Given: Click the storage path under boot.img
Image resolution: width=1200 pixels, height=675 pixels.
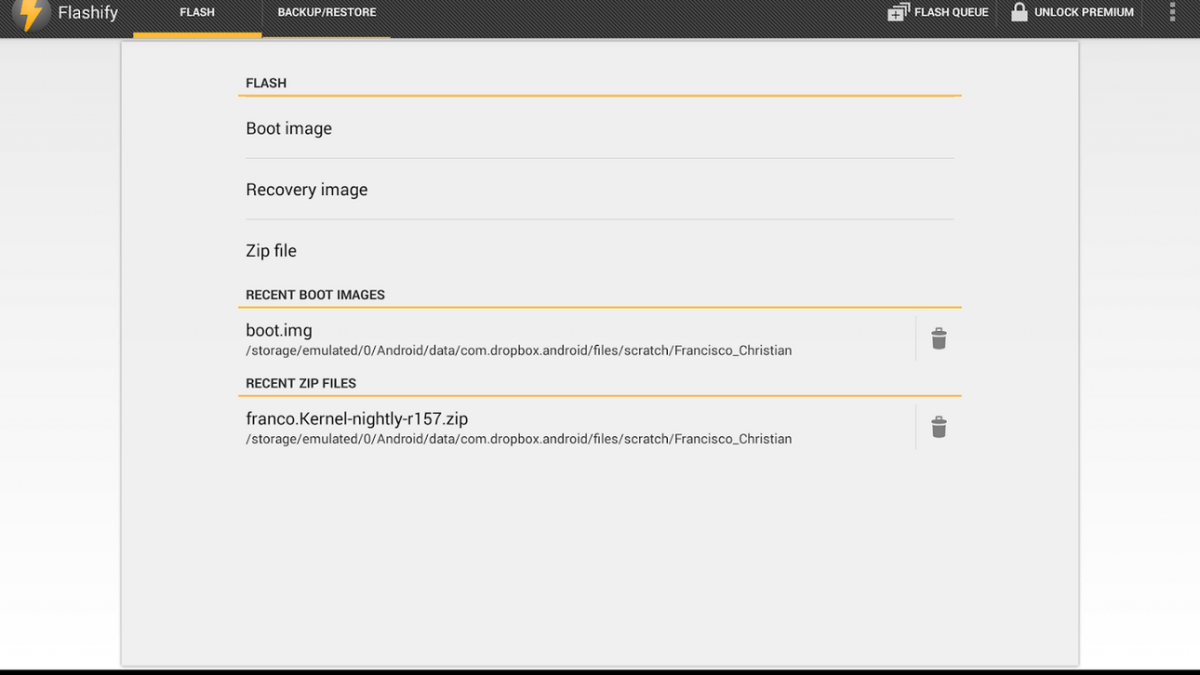Looking at the screenshot, I should coord(519,351).
